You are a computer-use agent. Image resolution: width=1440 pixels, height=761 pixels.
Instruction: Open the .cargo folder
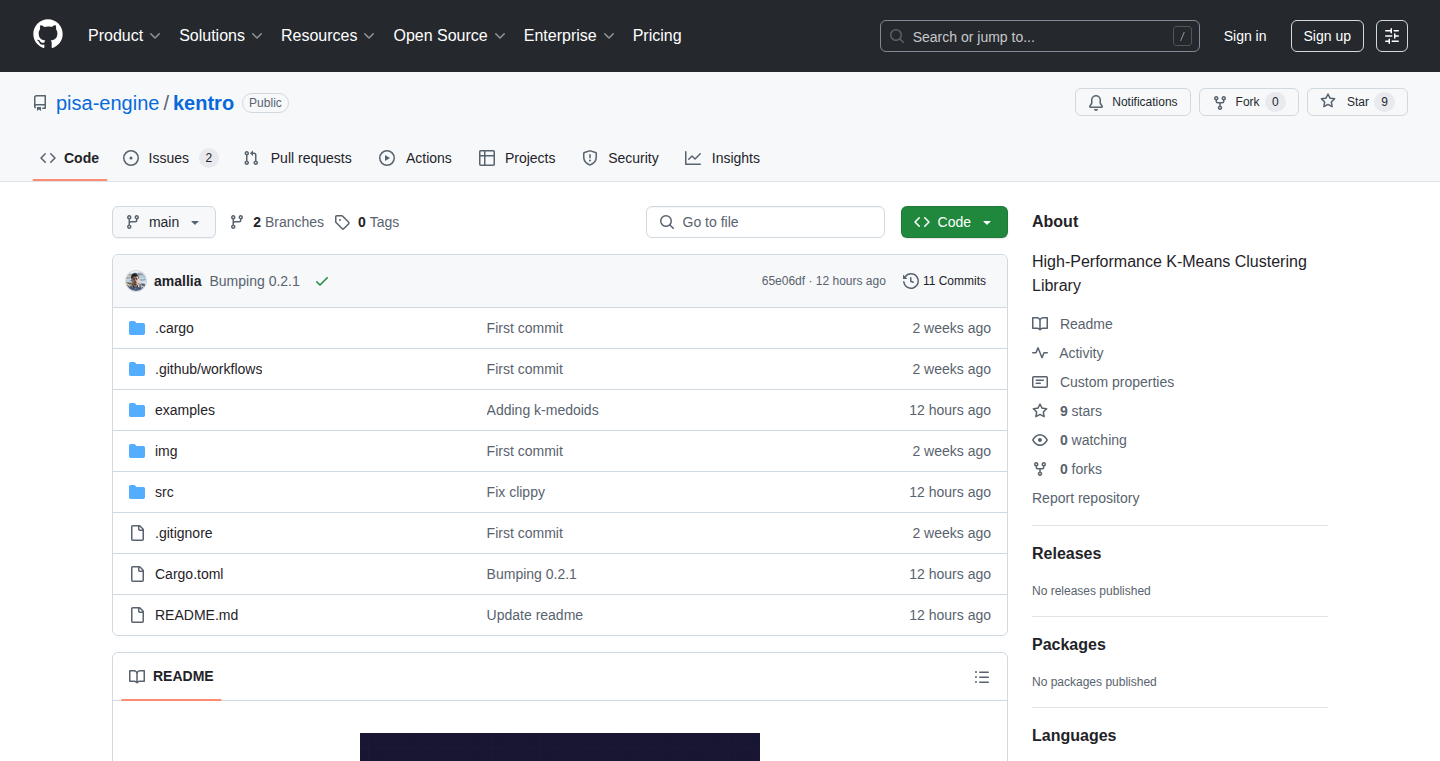tap(174, 328)
